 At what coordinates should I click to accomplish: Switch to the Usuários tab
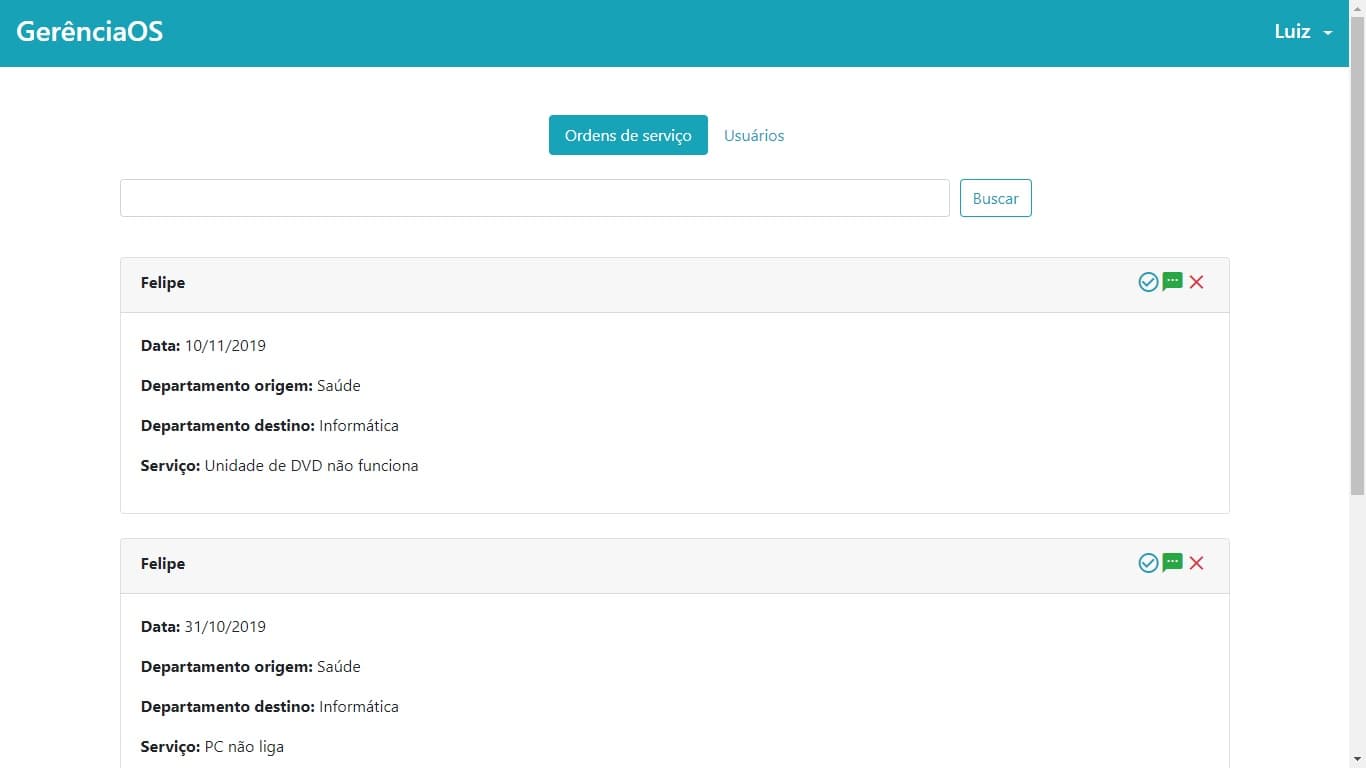click(753, 135)
